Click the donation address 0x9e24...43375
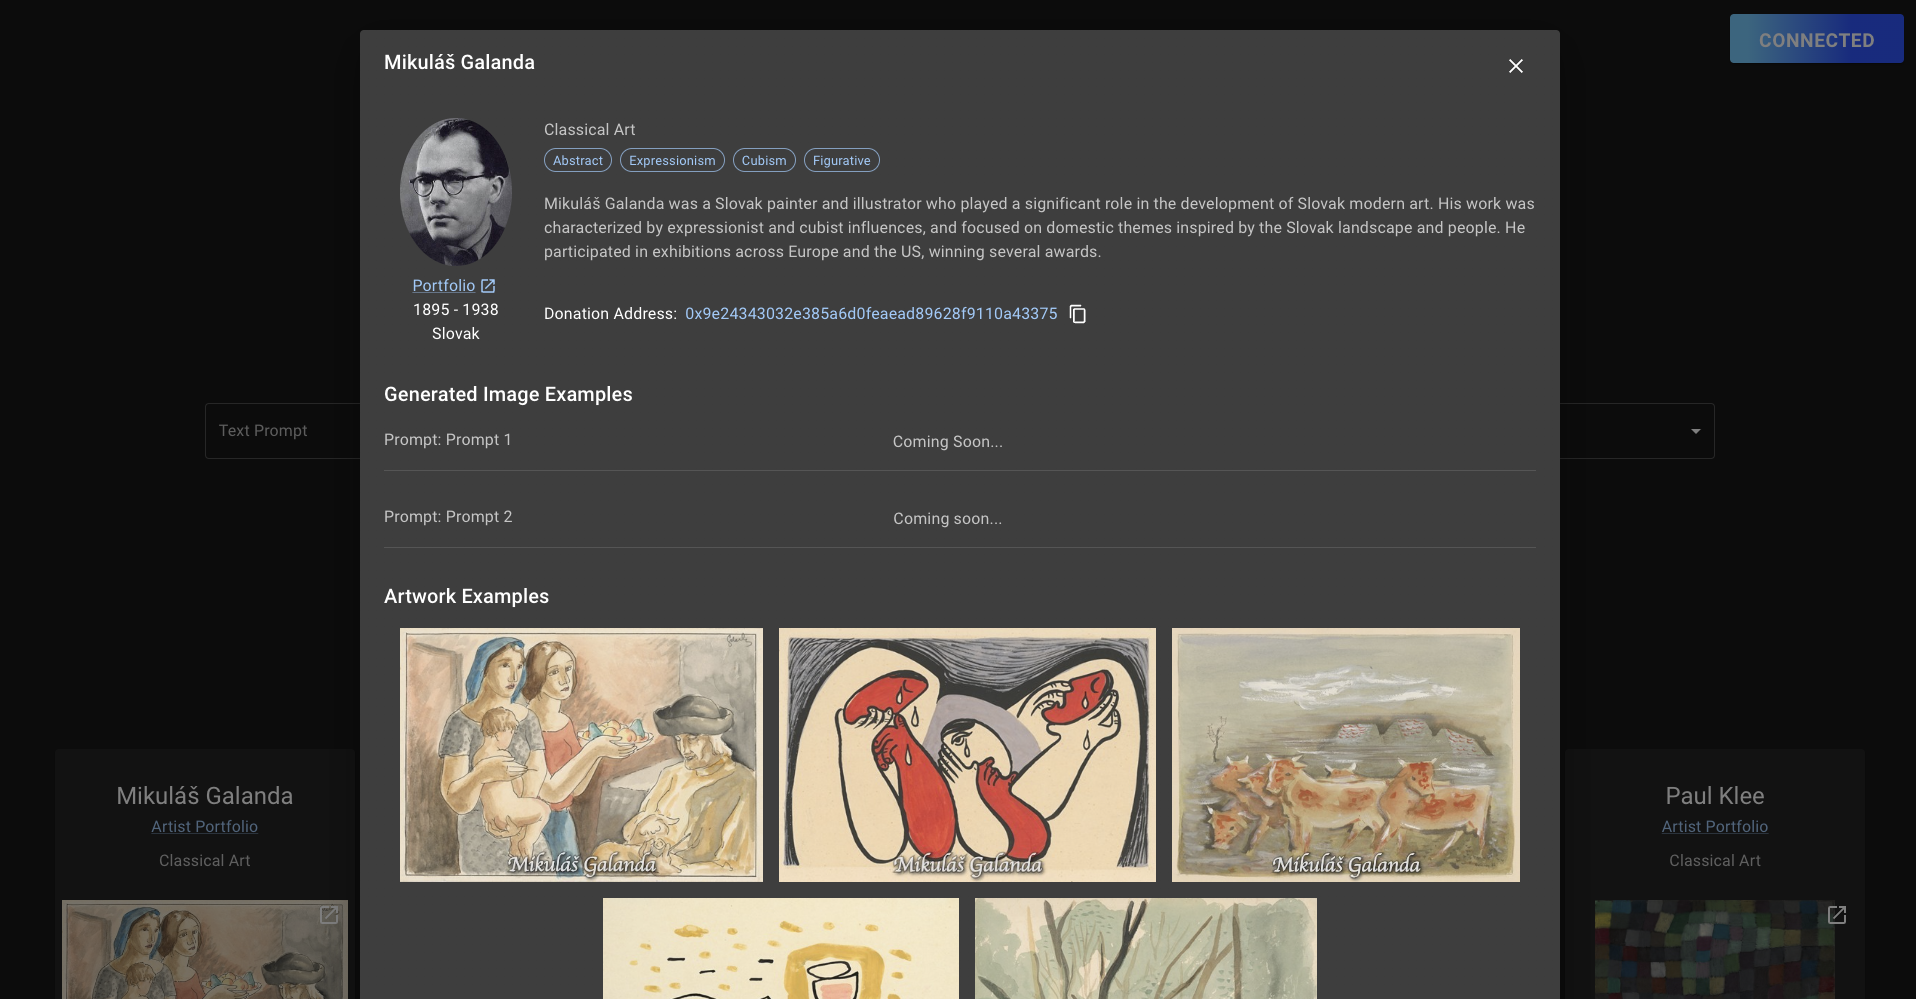1916x999 pixels. click(871, 314)
